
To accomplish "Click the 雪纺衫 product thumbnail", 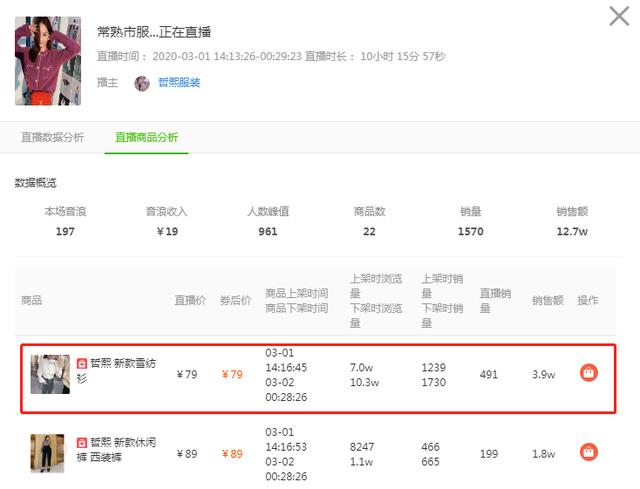I will tap(50, 374).
